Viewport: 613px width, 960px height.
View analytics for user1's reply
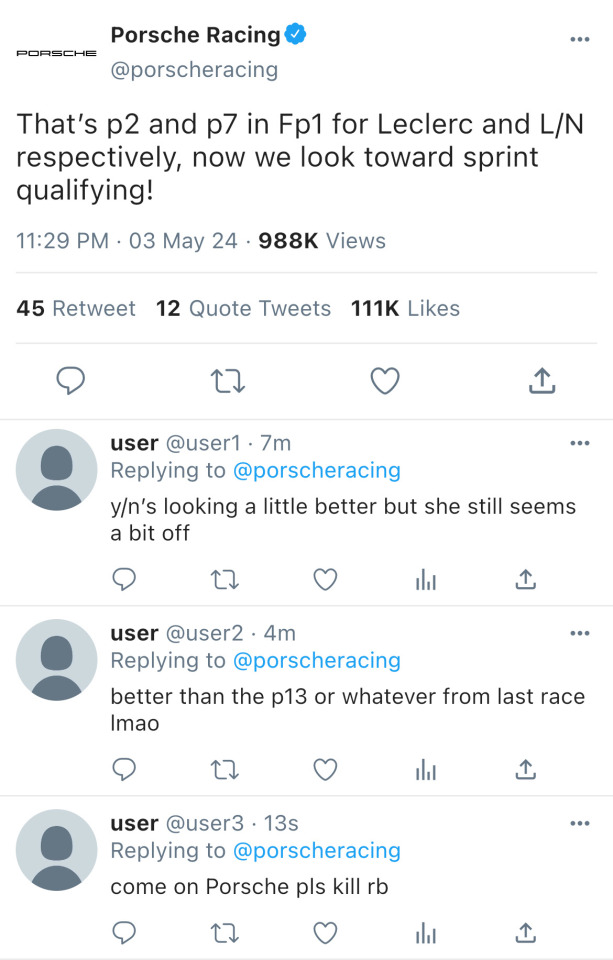pos(426,579)
